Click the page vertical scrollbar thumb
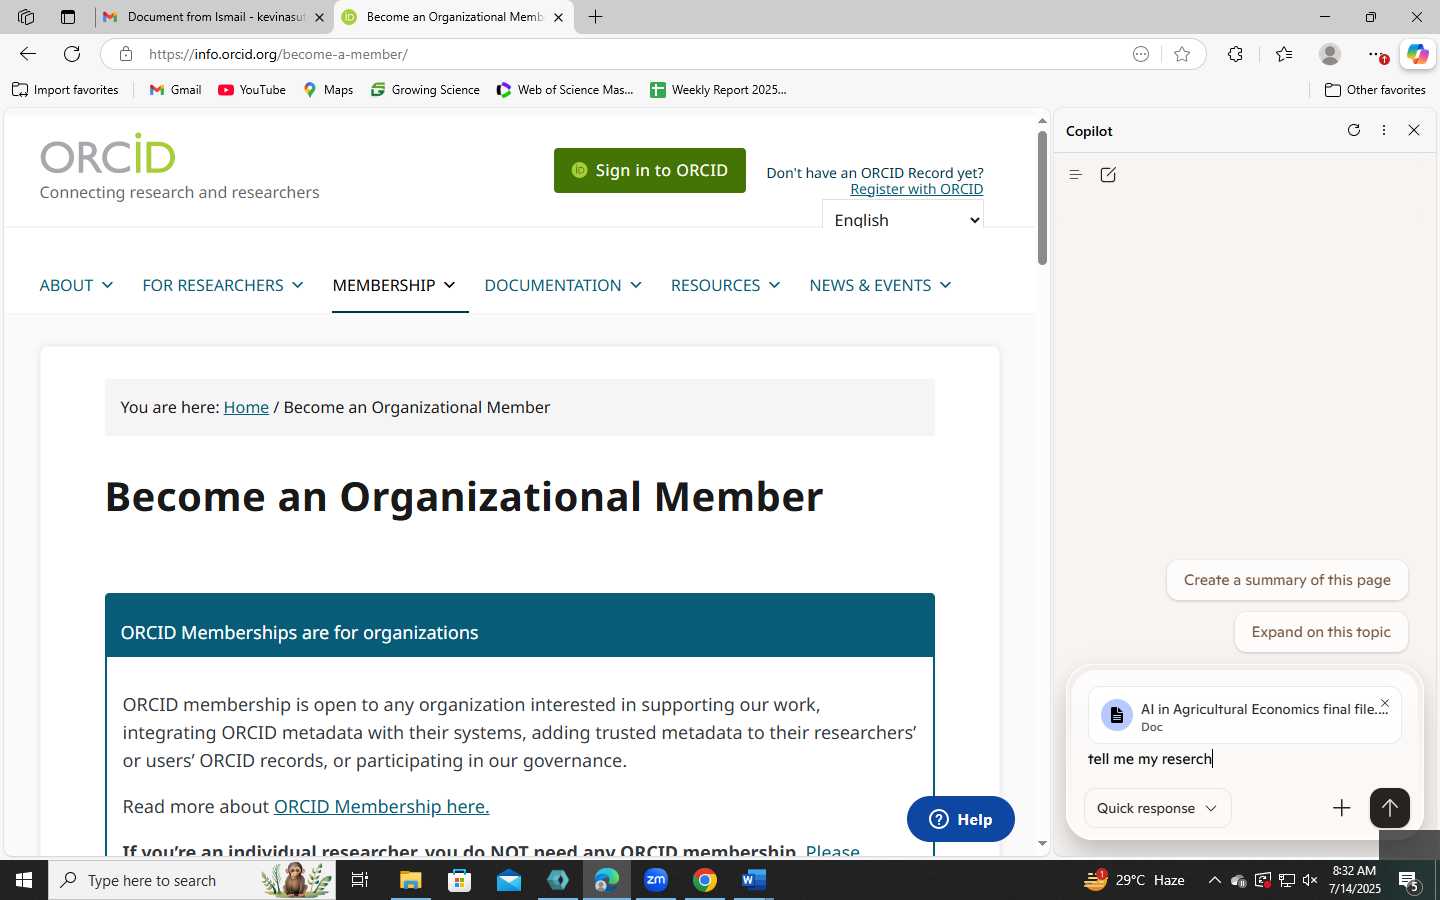Viewport: 1440px width, 900px height. [x=1042, y=197]
